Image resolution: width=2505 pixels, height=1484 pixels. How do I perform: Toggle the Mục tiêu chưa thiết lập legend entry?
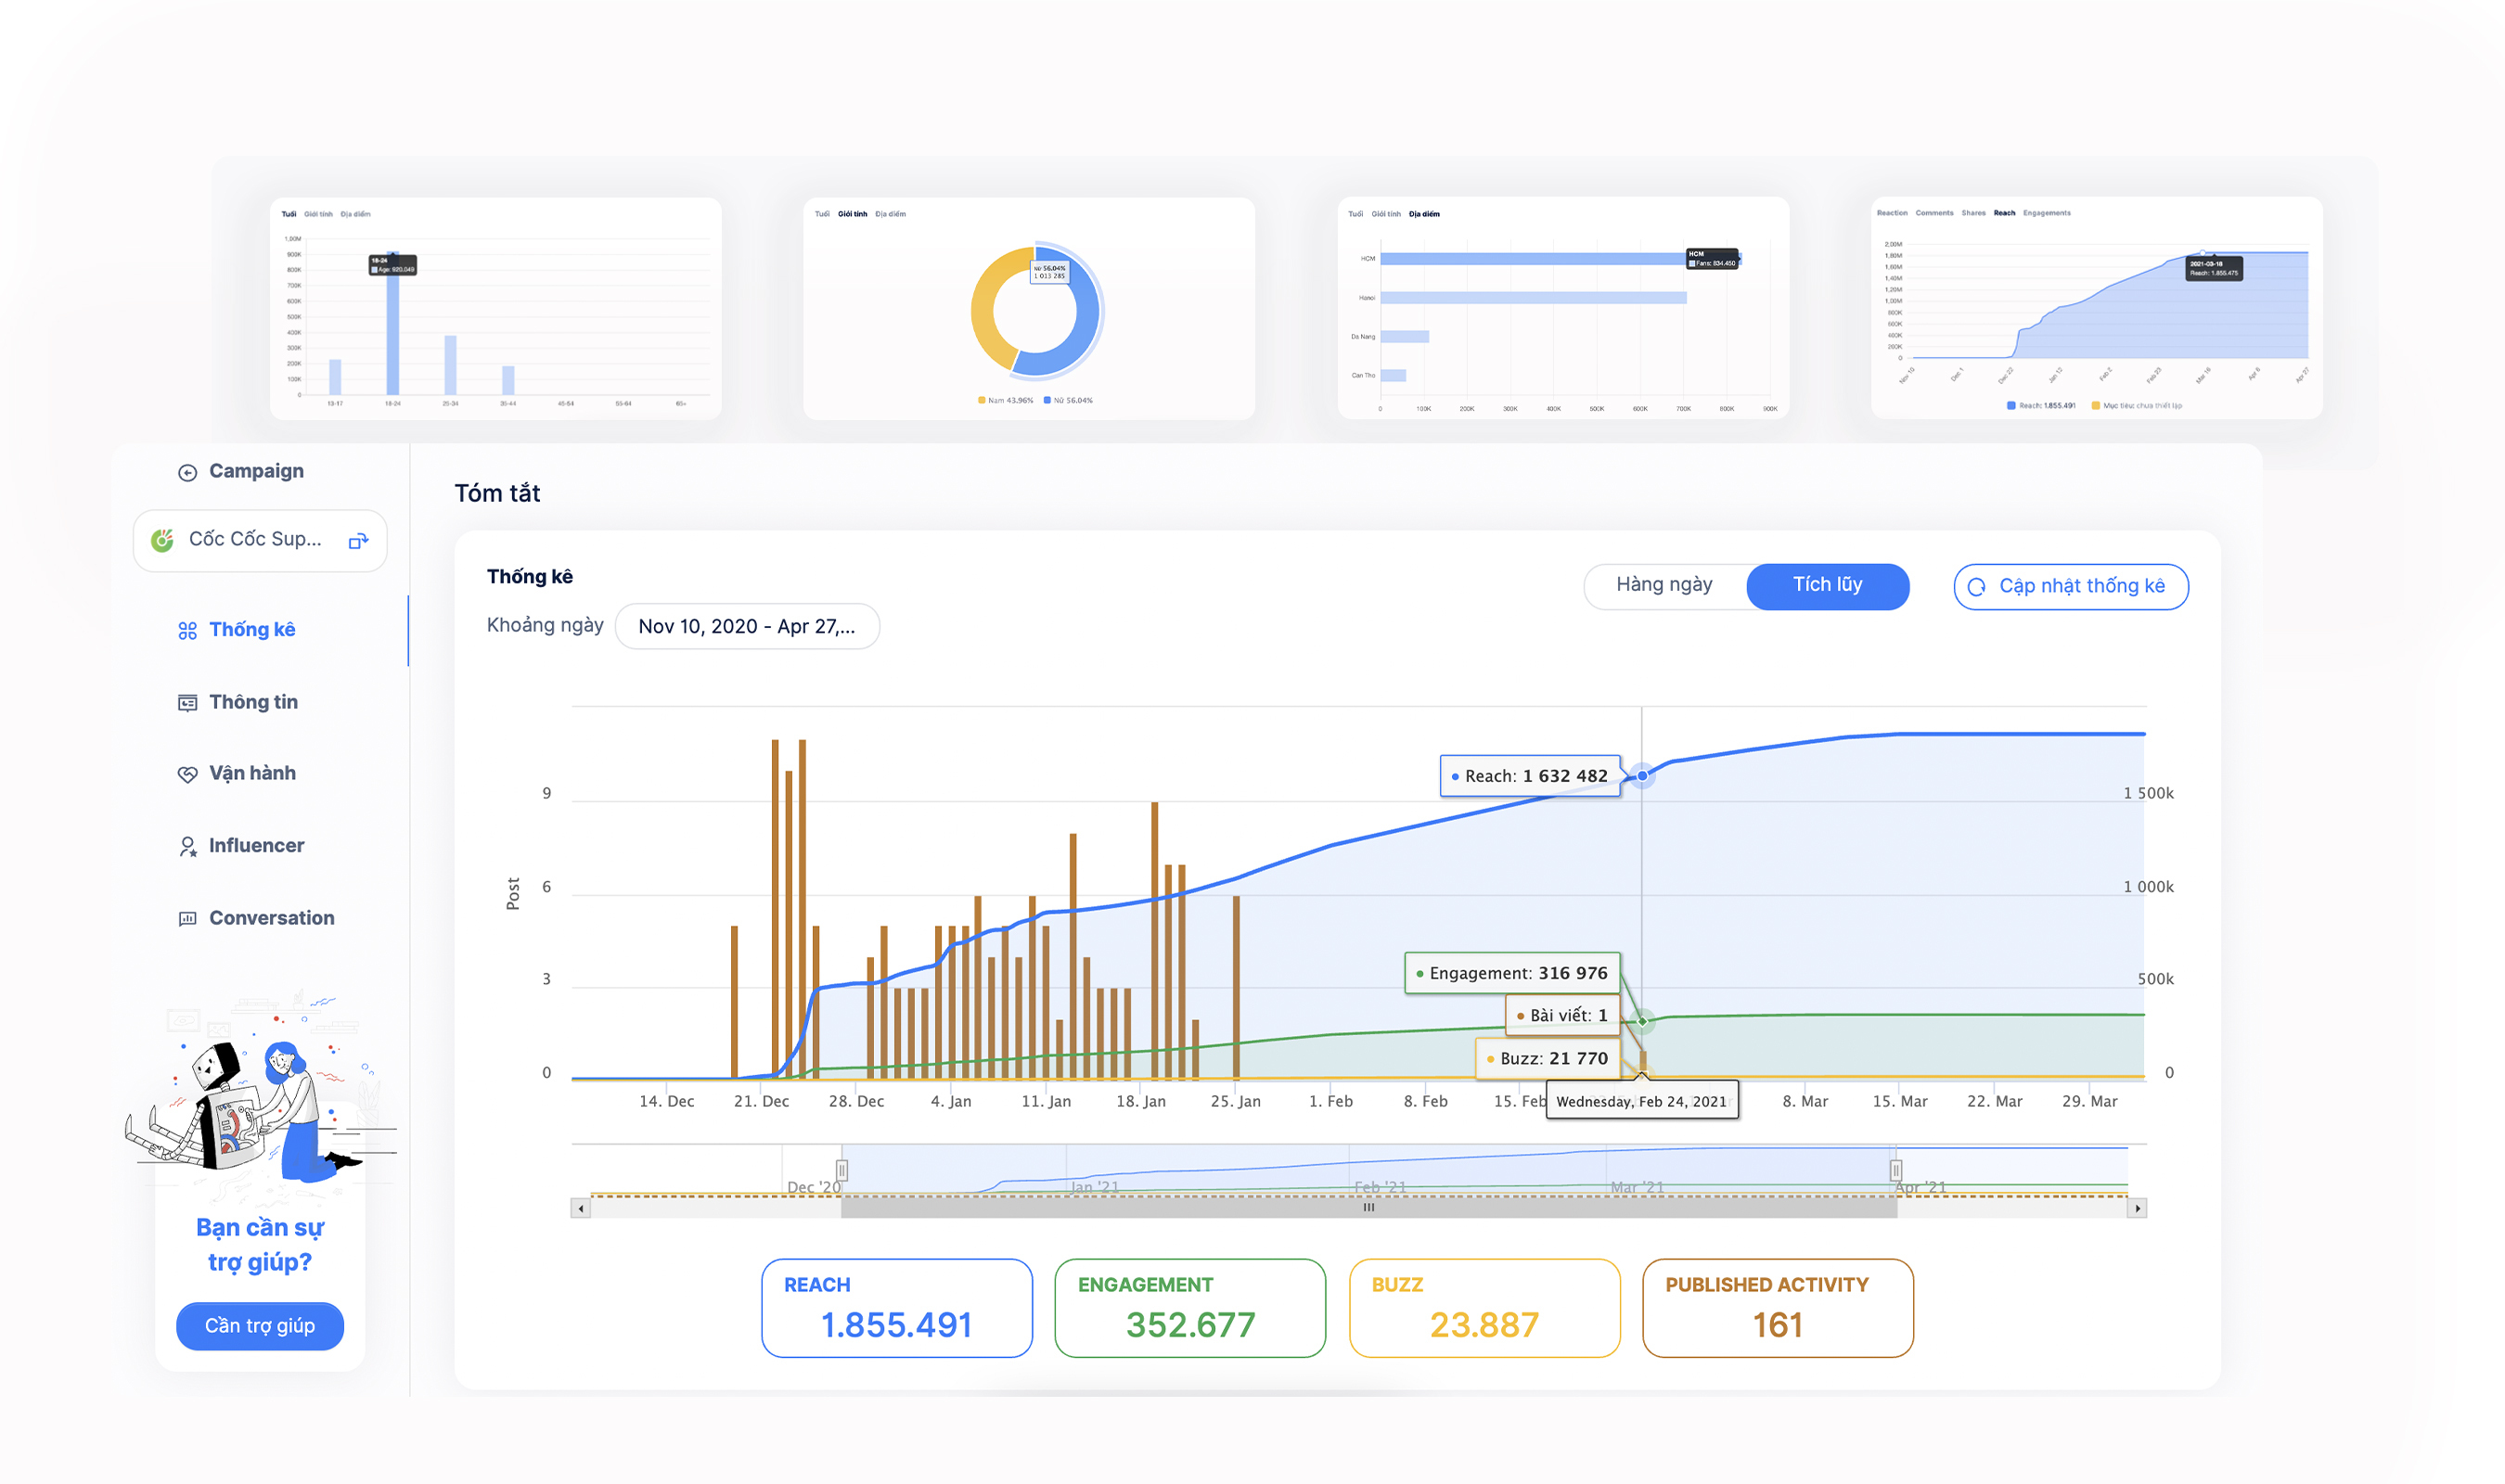point(2137,405)
